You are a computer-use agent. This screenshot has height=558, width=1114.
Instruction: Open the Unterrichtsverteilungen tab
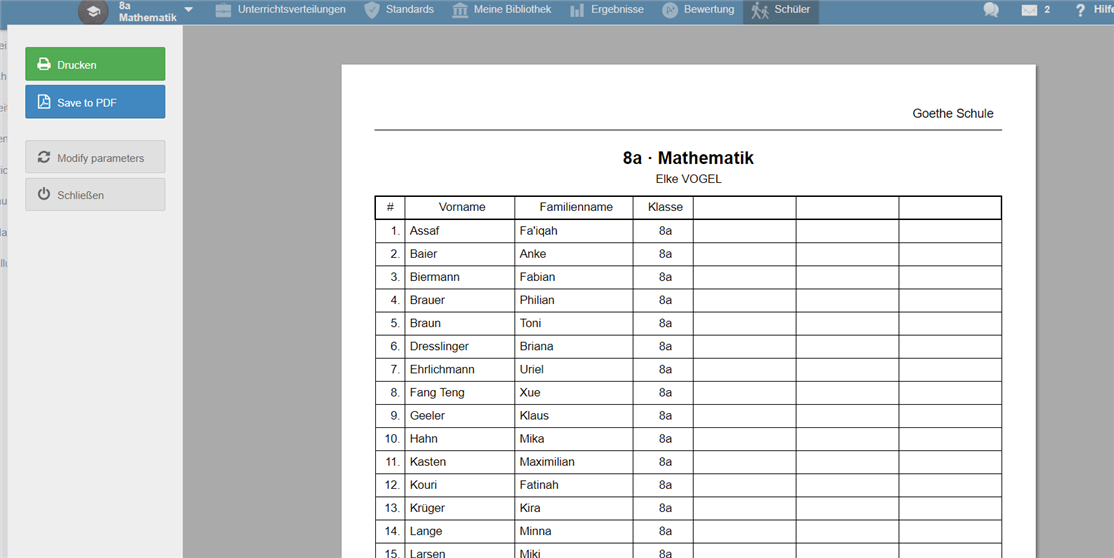pyautogui.click(x=291, y=10)
